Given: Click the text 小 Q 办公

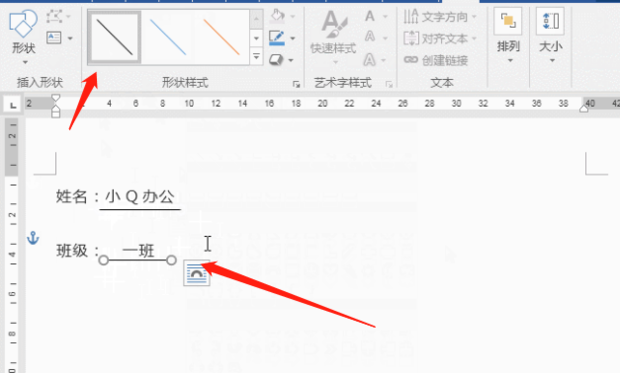Looking at the screenshot, I should pos(140,196).
